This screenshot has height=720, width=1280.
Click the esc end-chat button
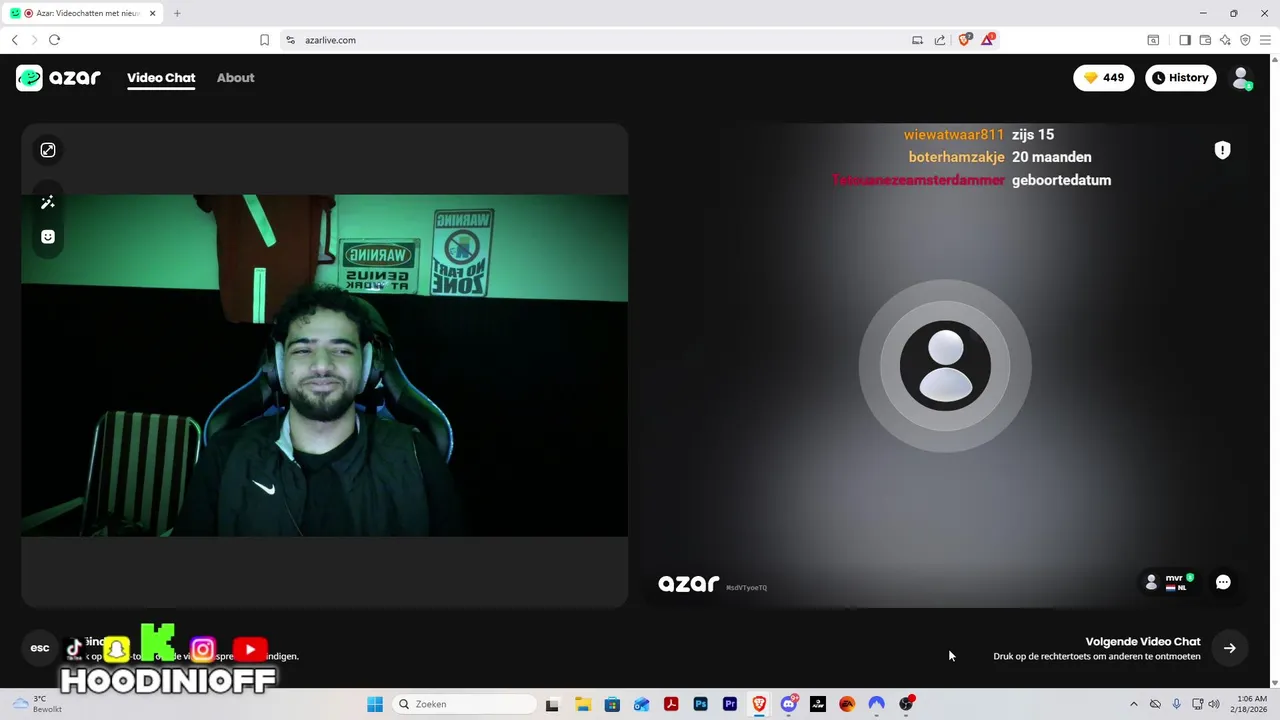(x=40, y=648)
